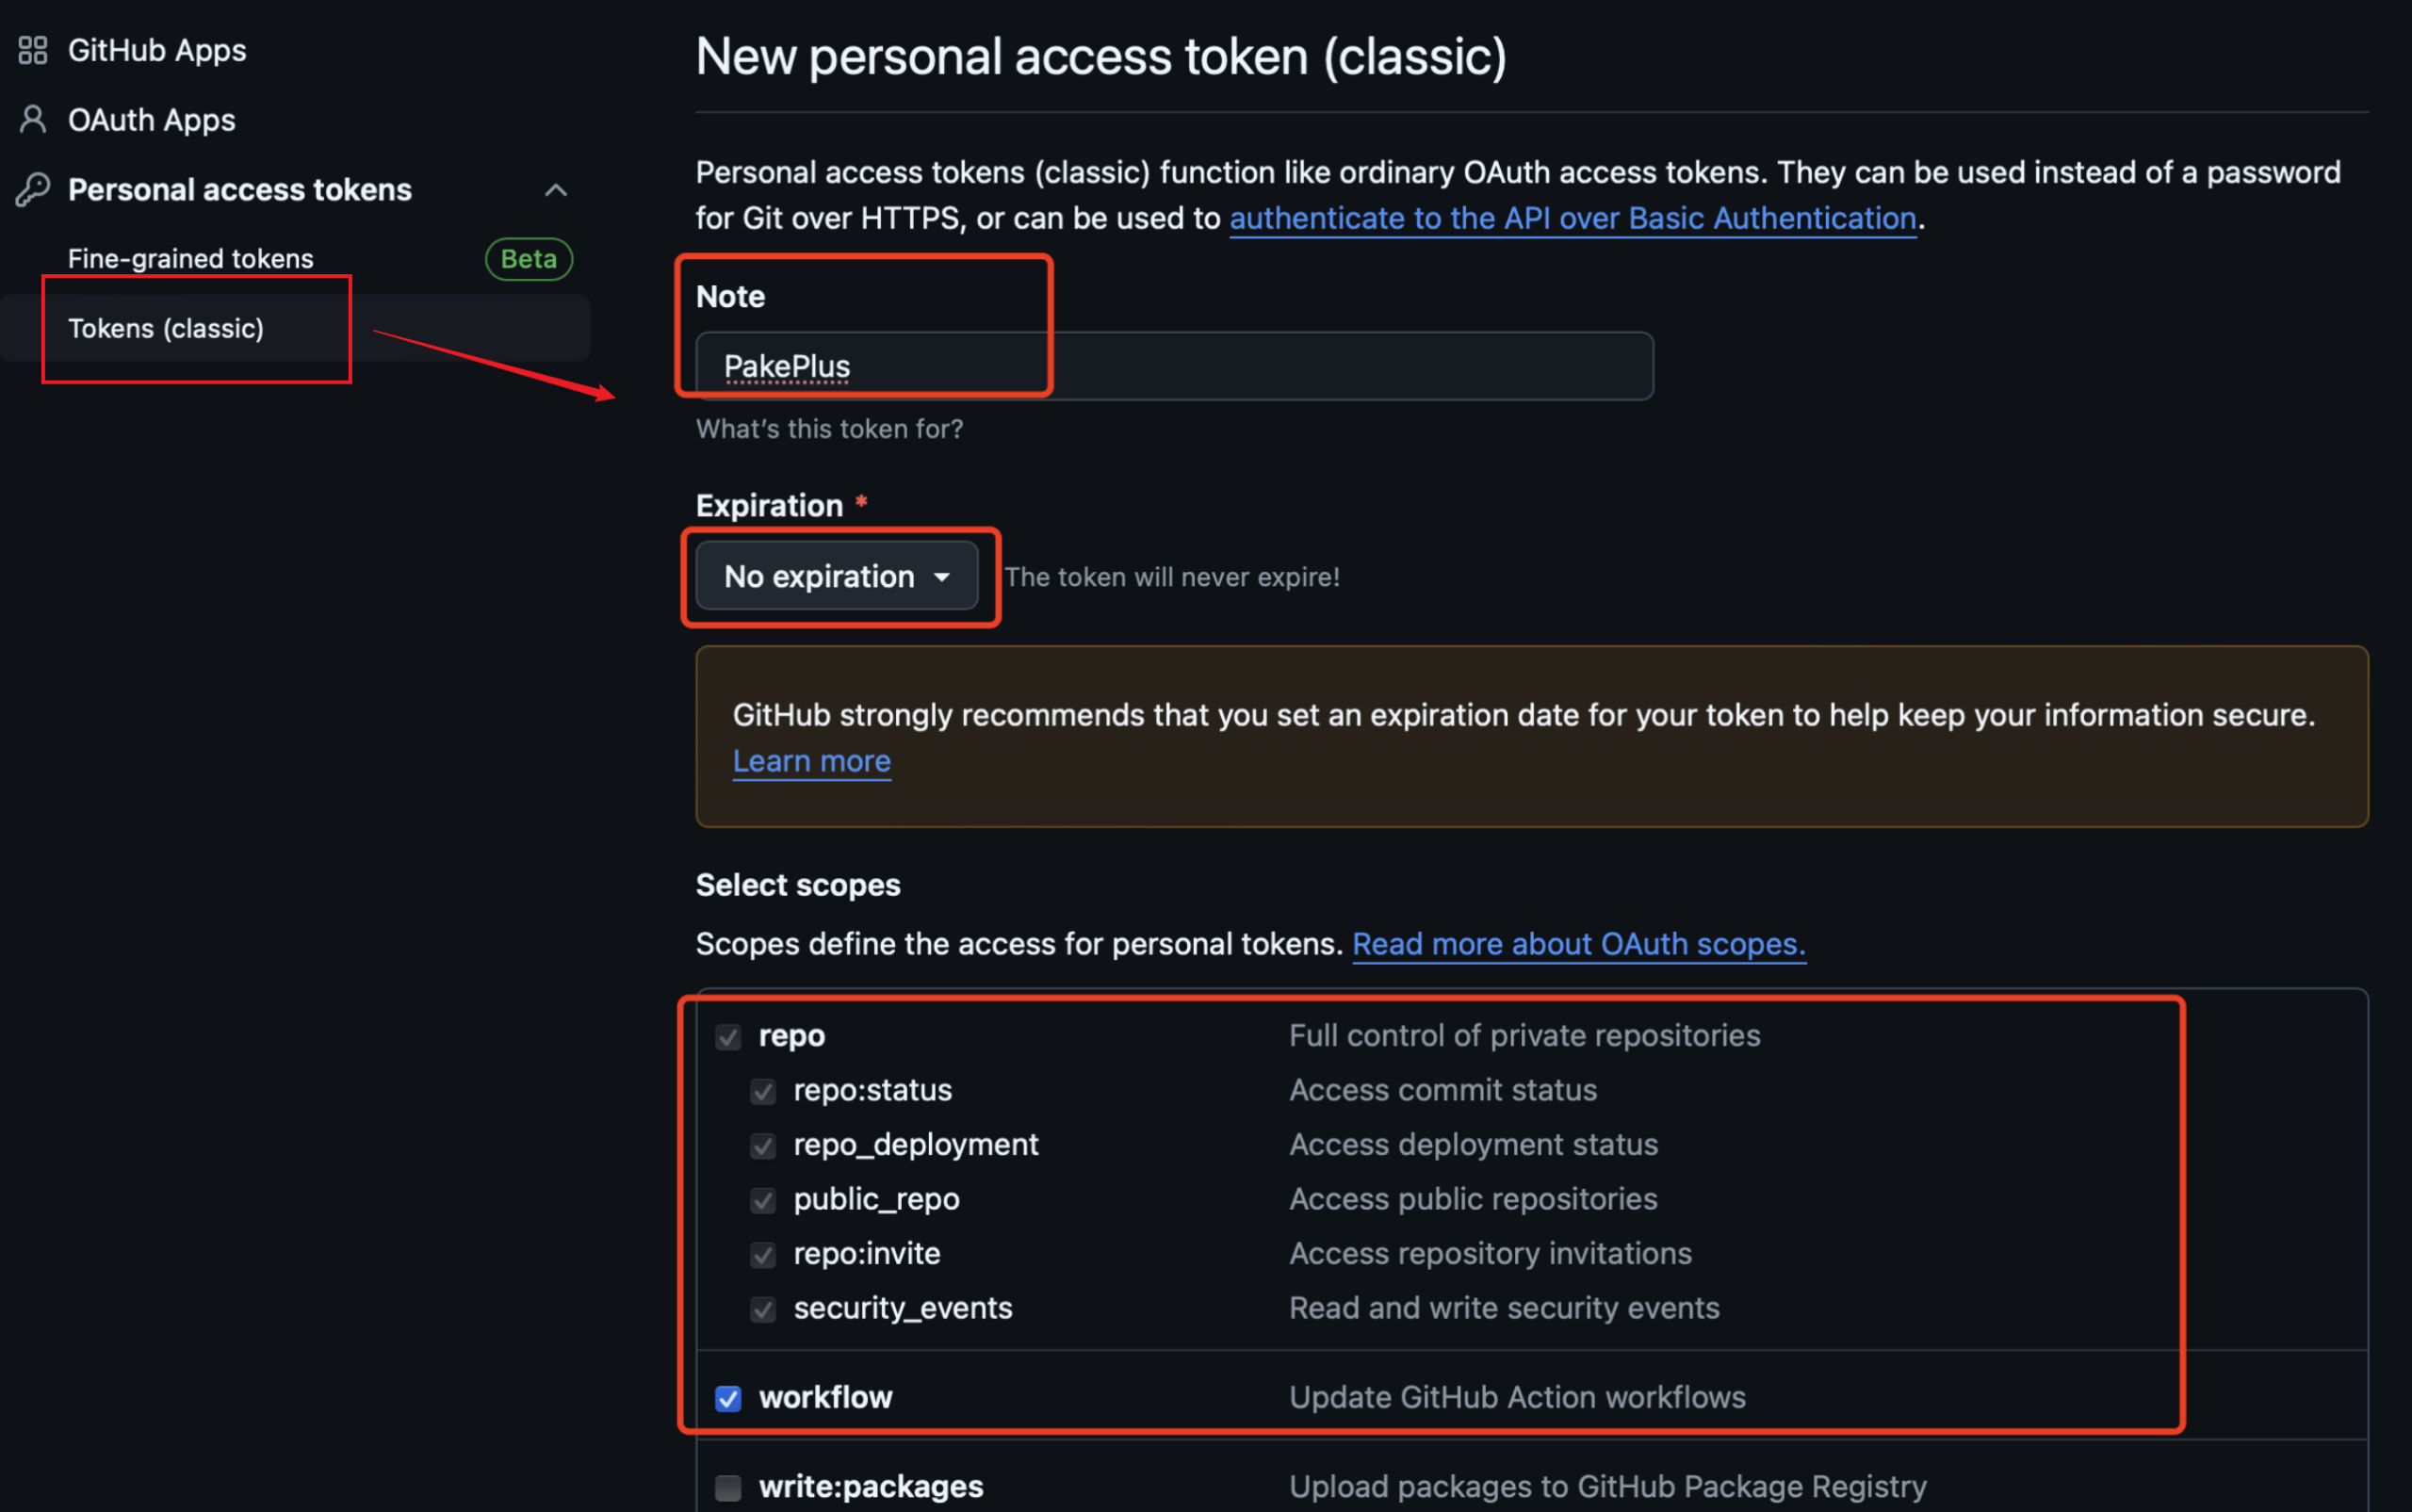
Task: Toggle the public_repo checkbox
Action: pyautogui.click(x=763, y=1200)
